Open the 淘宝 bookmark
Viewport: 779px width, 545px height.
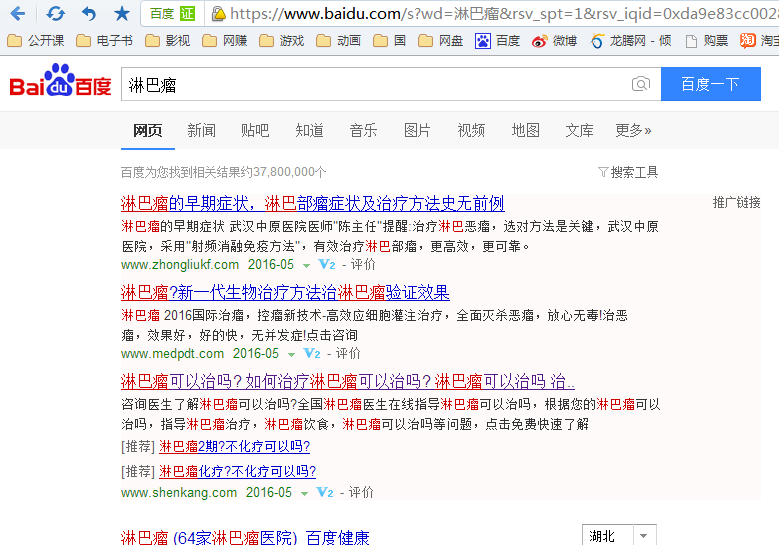click(x=759, y=41)
